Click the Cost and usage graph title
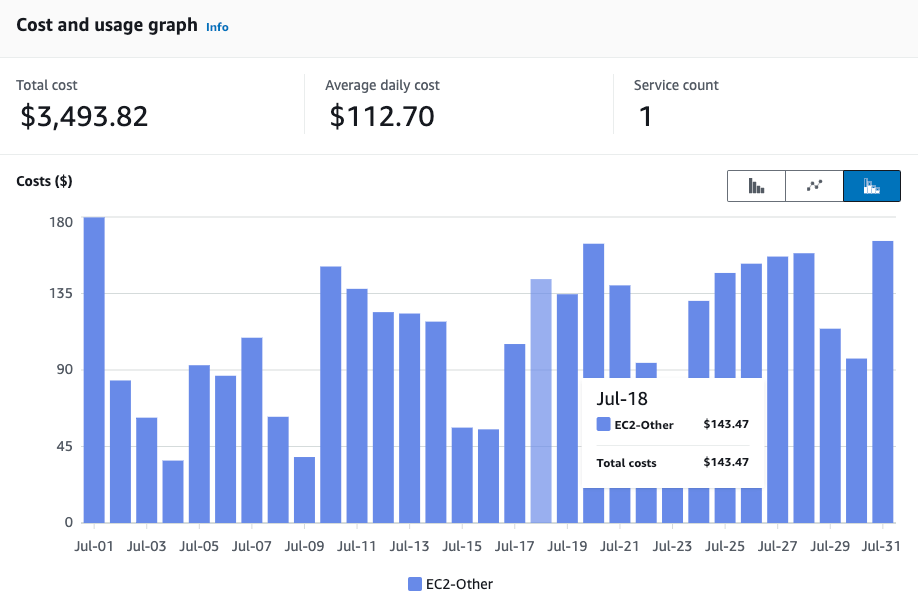 click(107, 26)
